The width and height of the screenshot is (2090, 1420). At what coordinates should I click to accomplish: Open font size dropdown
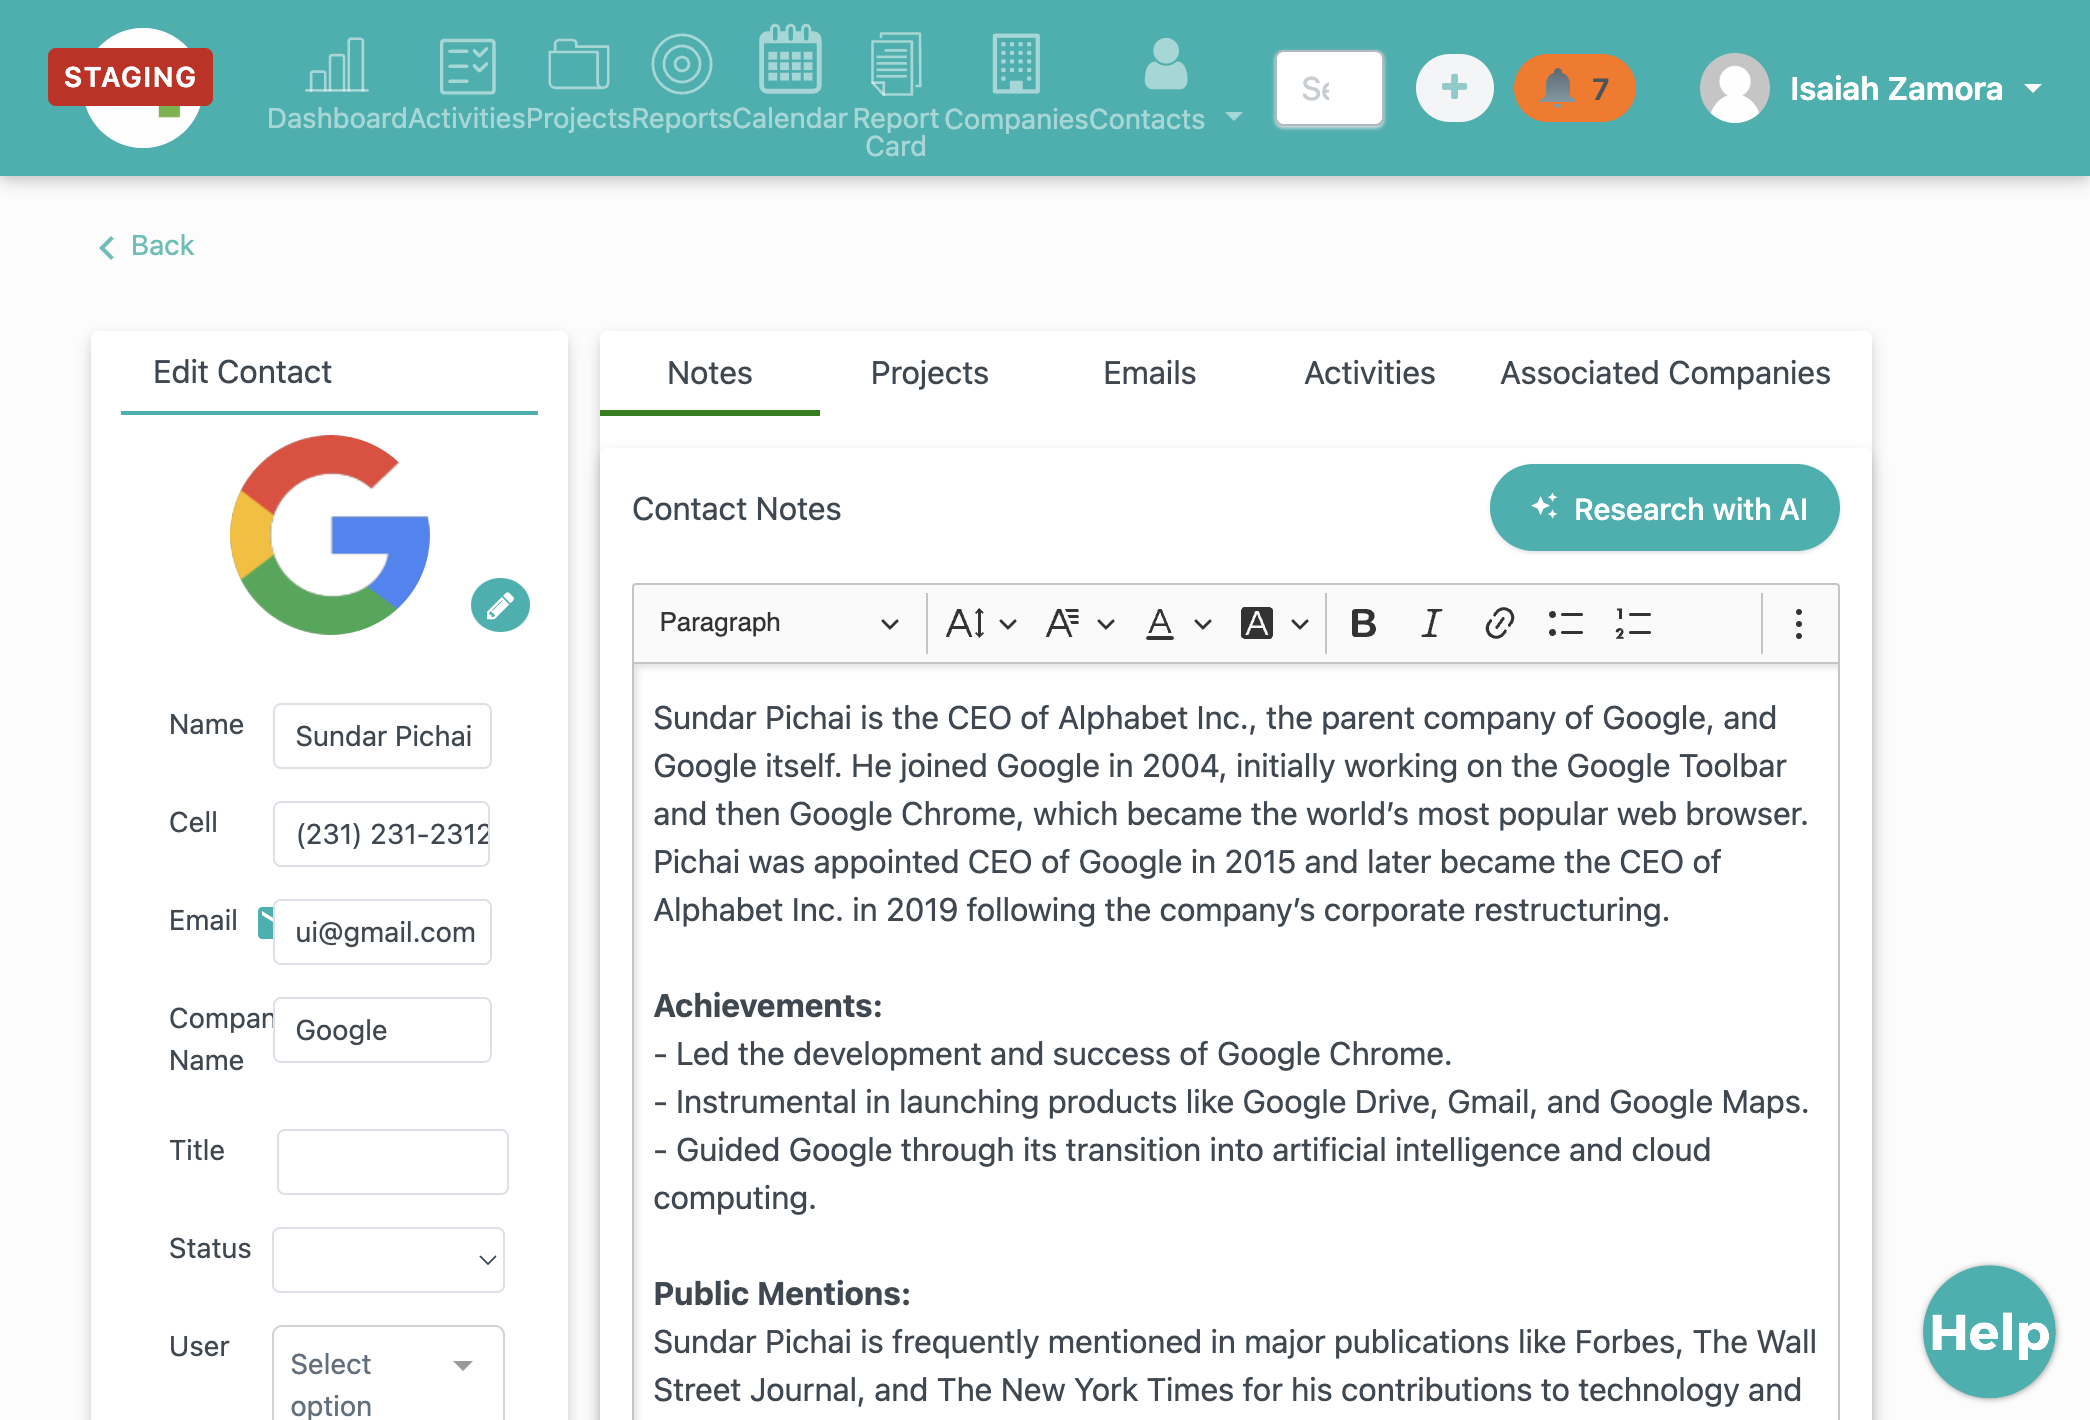coord(981,623)
